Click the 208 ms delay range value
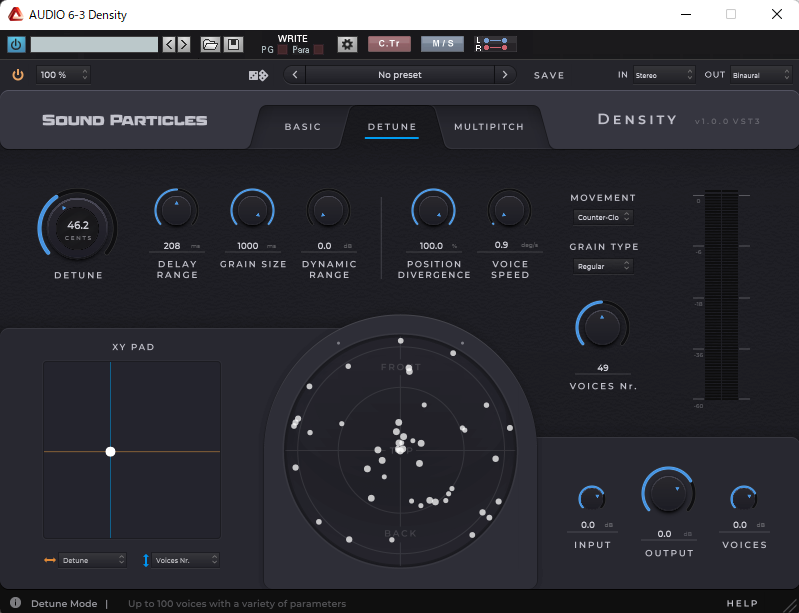Image resolution: width=799 pixels, height=613 pixels. [172, 246]
